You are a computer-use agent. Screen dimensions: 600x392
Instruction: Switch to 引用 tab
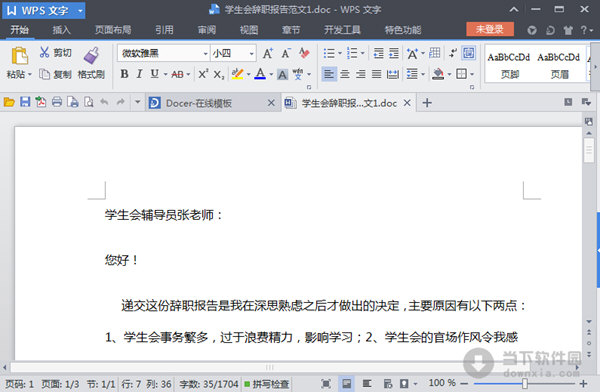[165, 30]
